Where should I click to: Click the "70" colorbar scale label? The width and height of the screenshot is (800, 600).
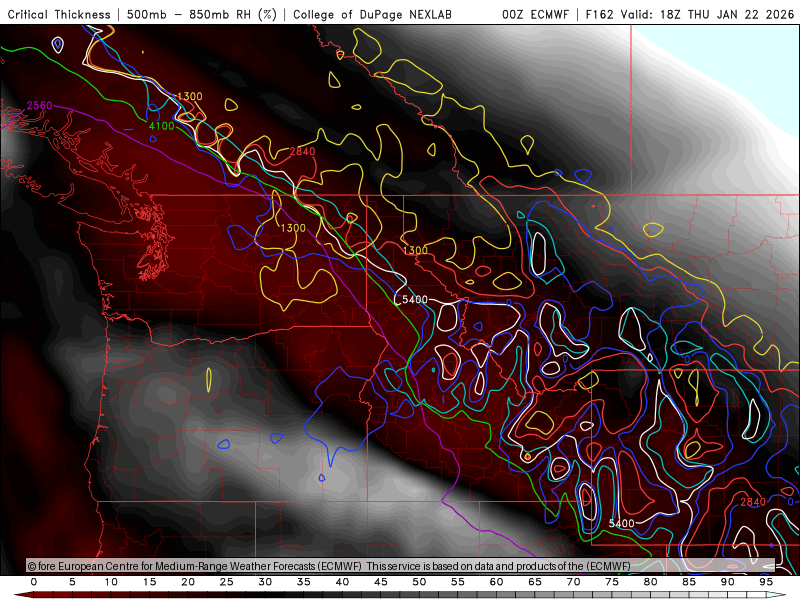(x=573, y=582)
